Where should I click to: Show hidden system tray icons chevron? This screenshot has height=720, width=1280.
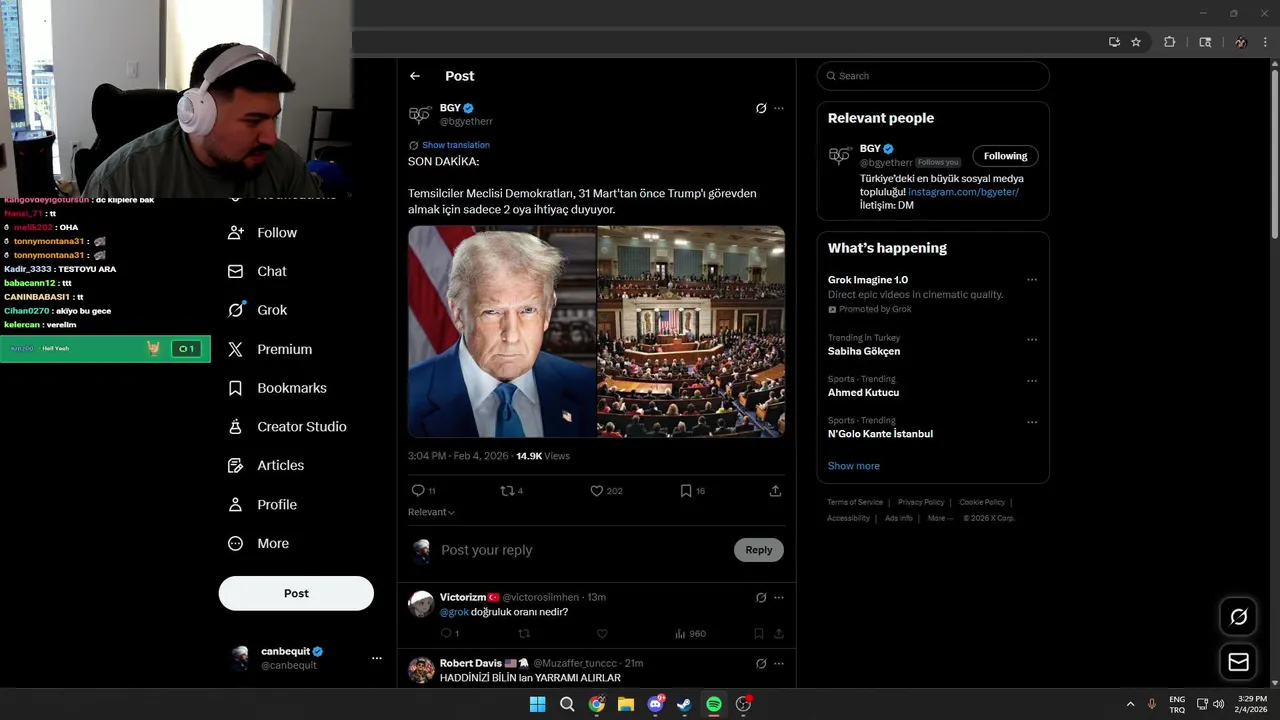[1131, 704]
